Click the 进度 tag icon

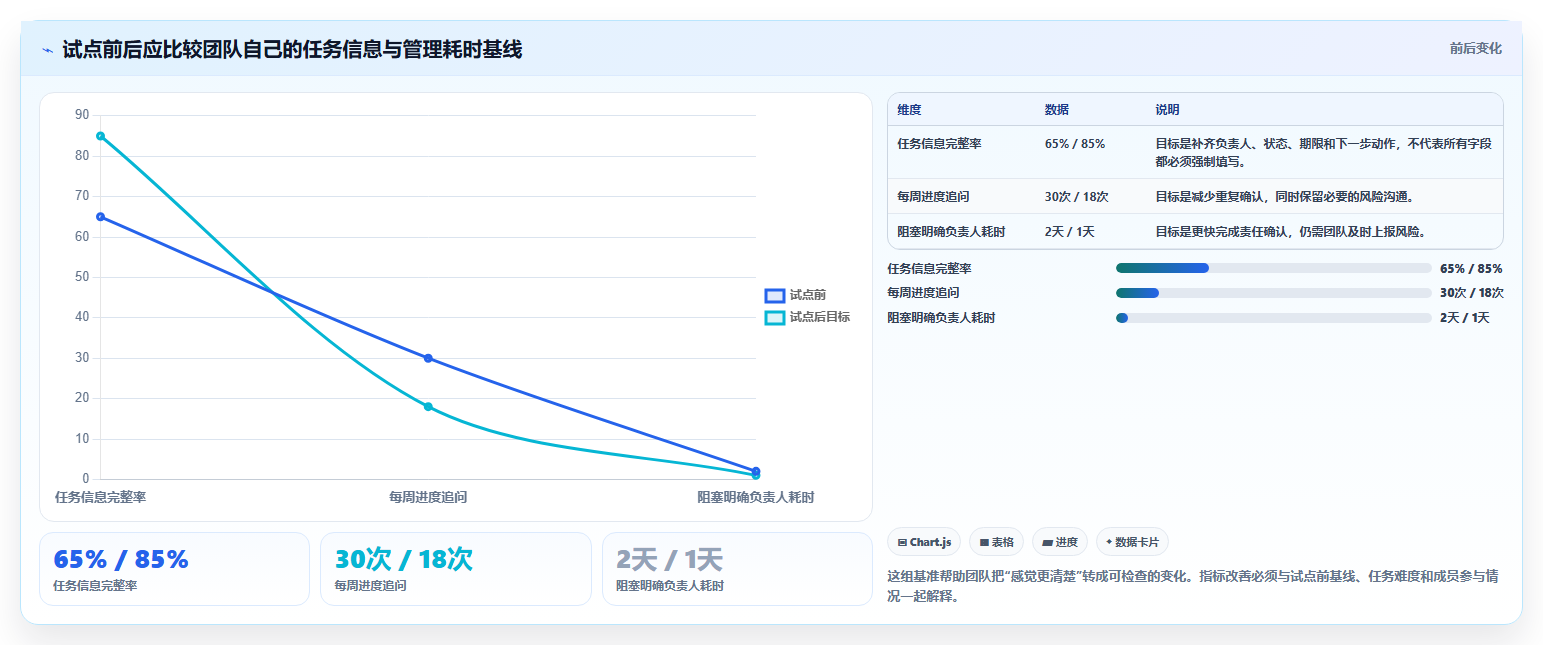[1047, 542]
